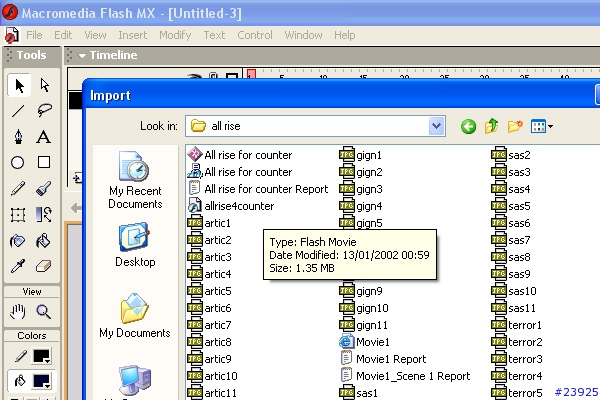Select the Movie1_Scene 1 Report file
Image resolution: width=600 pixels, height=400 pixels.
click(x=405, y=376)
